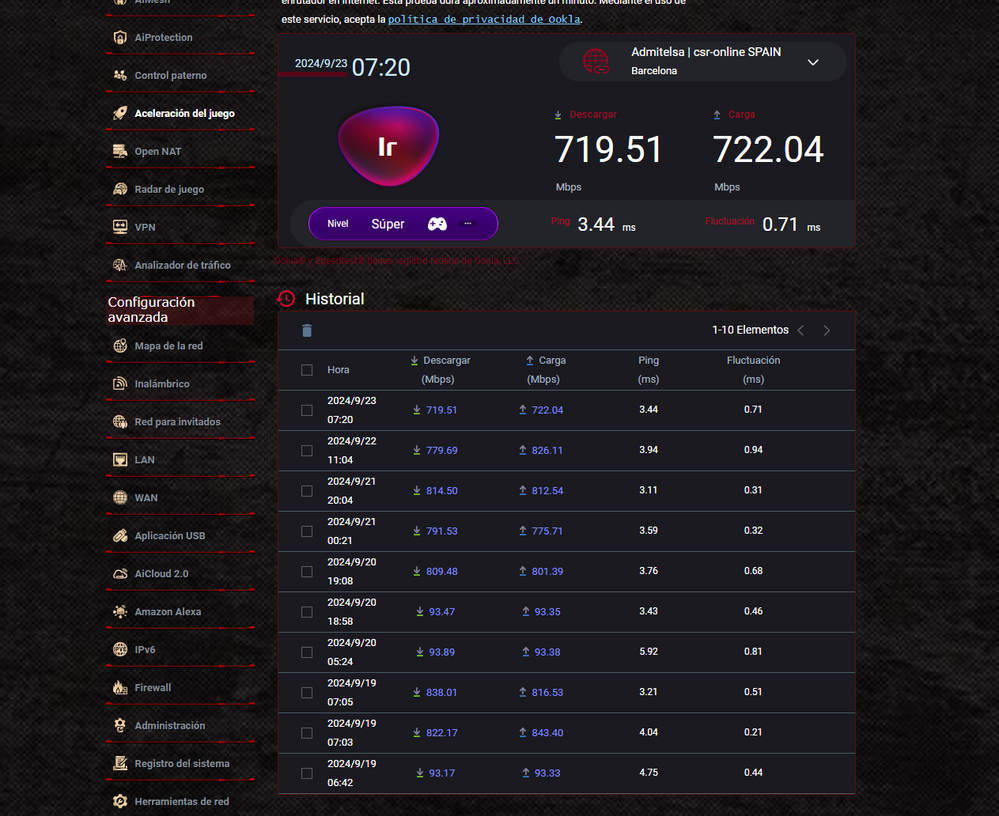Check the 2024/9/23 07:20 result row
The width and height of the screenshot is (999, 816).
pos(307,410)
